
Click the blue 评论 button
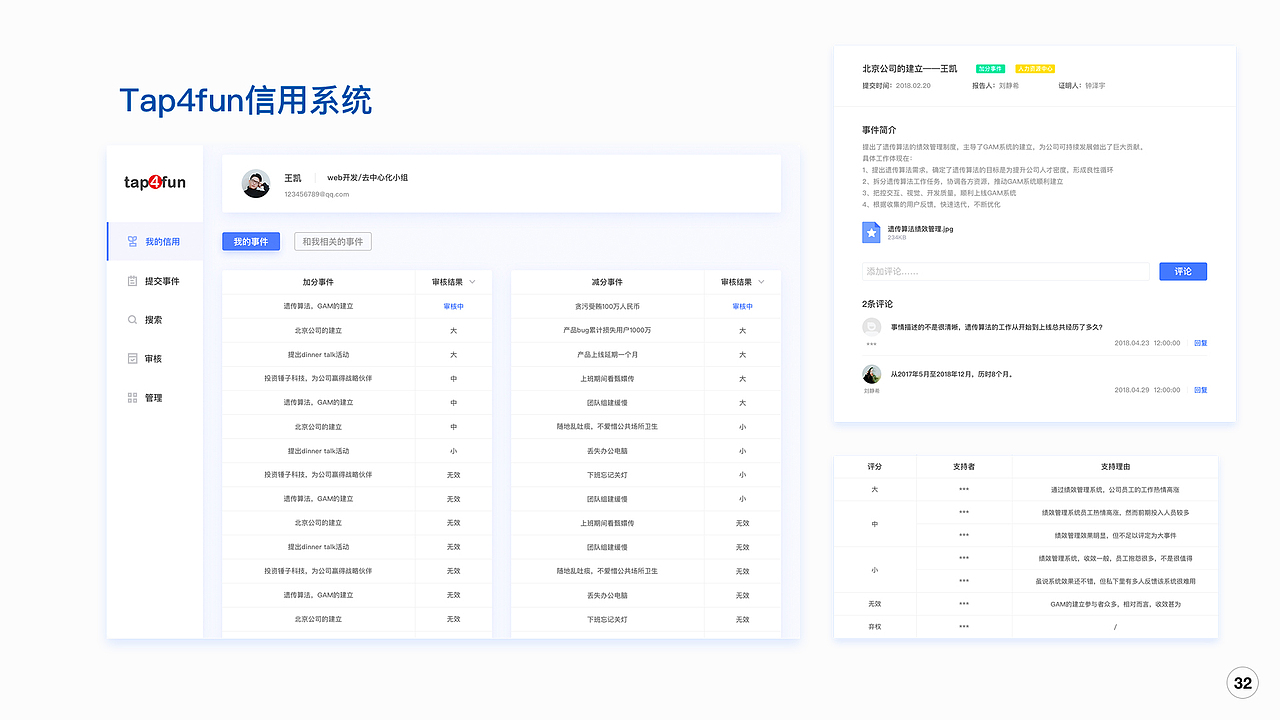click(1183, 271)
